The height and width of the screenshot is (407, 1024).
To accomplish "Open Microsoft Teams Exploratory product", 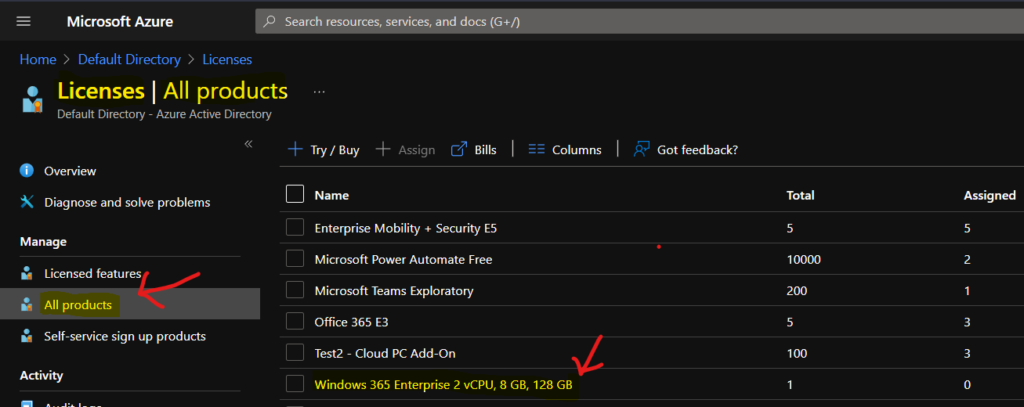I will click(394, 291).
